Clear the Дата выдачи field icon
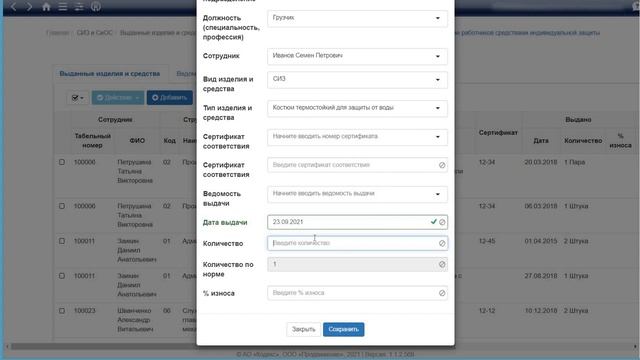 pos(442,222)
